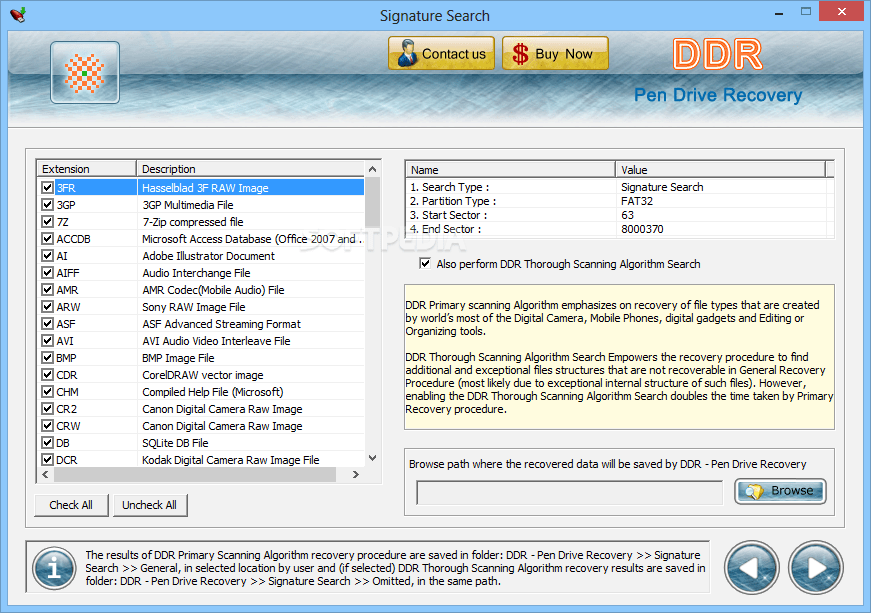871x613 pixels.
Task: Click the left navigation arrow
Action: (x=751, y=566)
